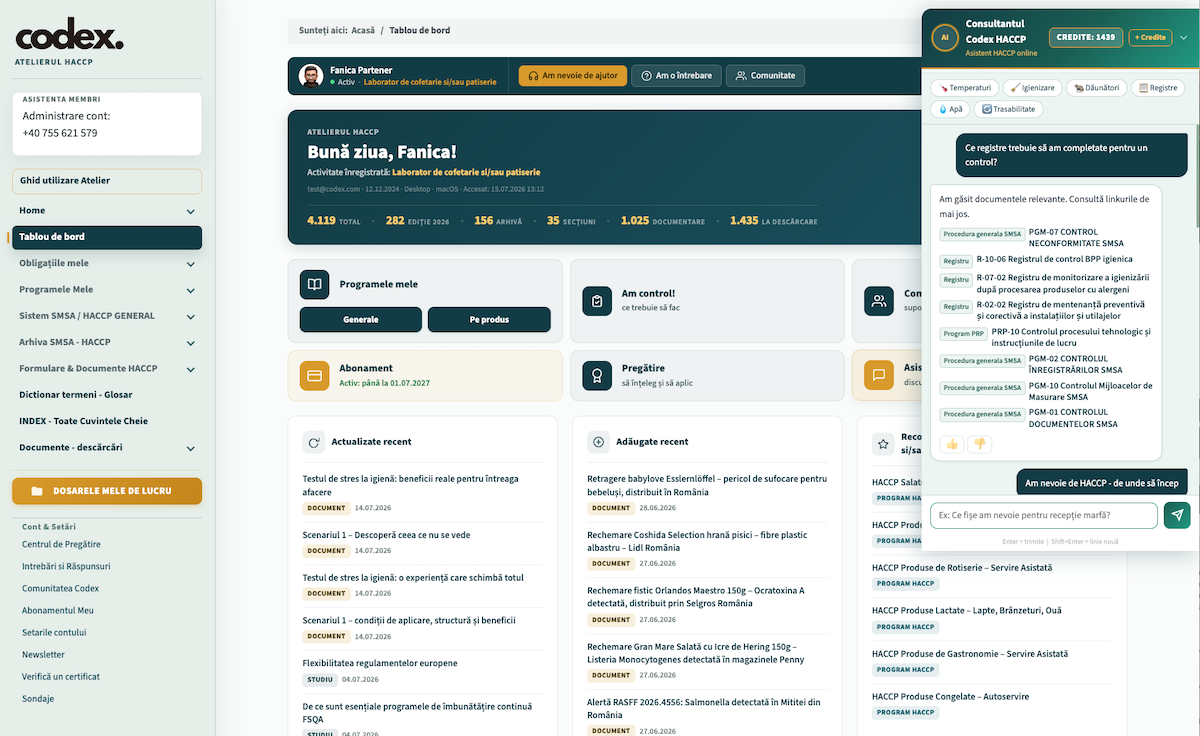Send the chat message with arrow icon
Image resolution: width=1200 pixels, height=736 pixels.
pyautogui.click(x=1177, y=515)
